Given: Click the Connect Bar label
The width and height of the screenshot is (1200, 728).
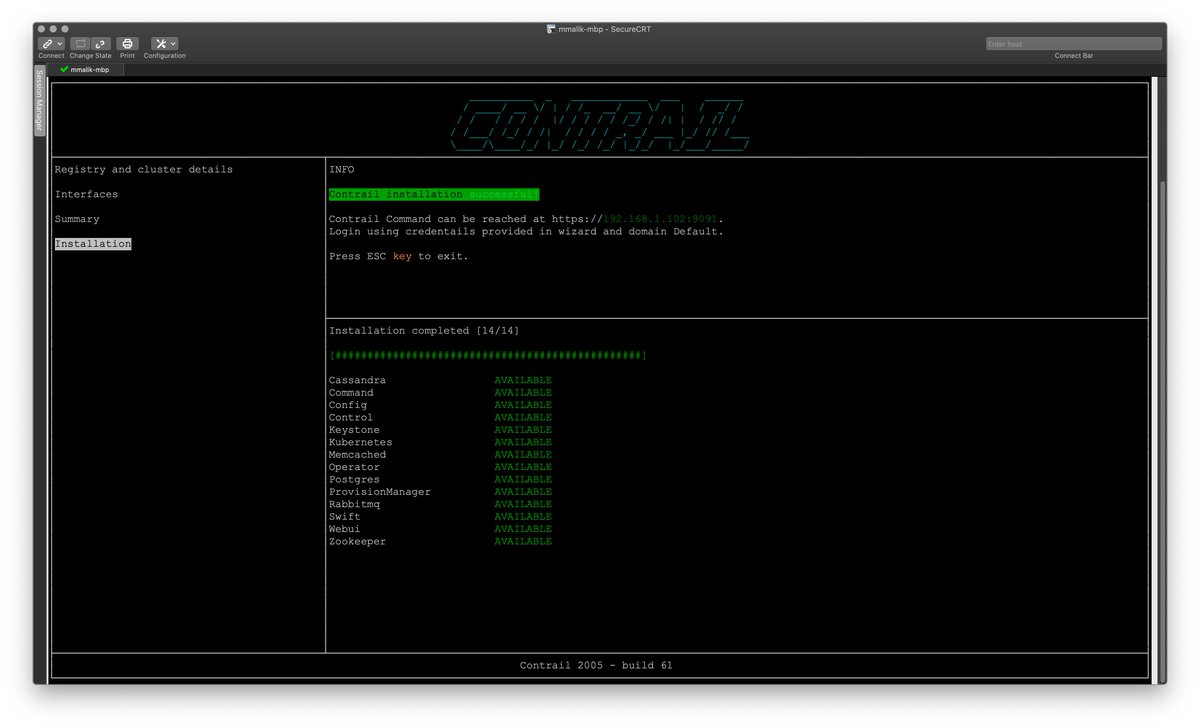Looking at the screenshot, I should [x=1074, y=56].
